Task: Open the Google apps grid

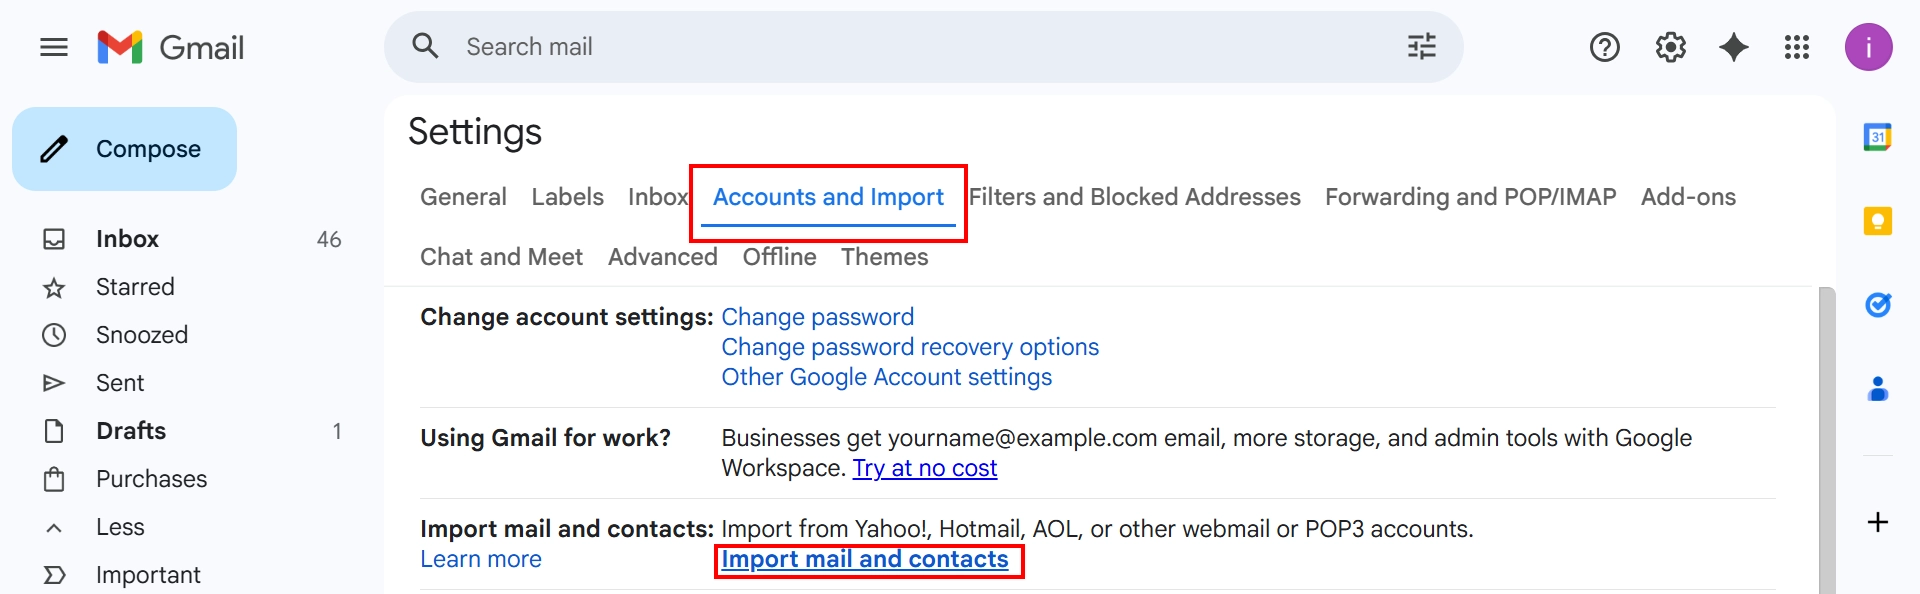Action: coord(1797,47)
